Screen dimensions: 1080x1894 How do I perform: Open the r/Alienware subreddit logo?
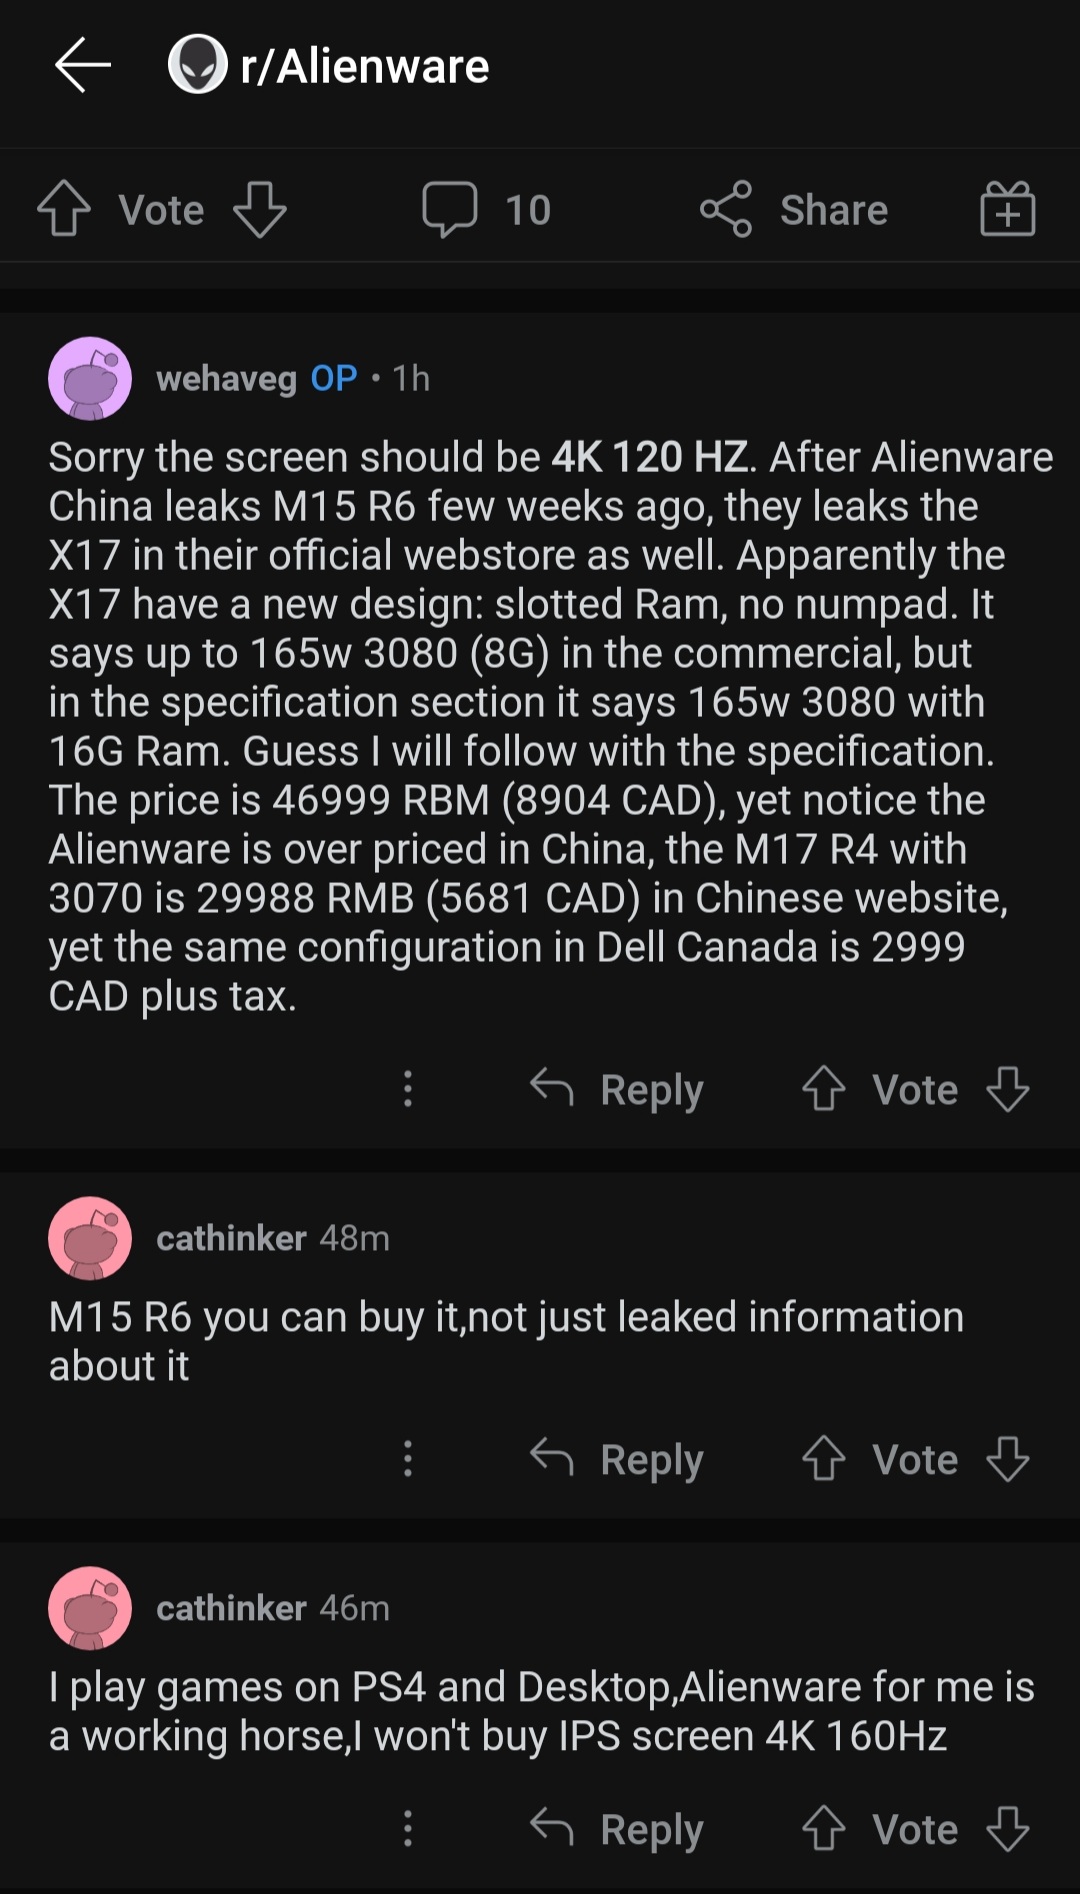(x=197, y=65)
